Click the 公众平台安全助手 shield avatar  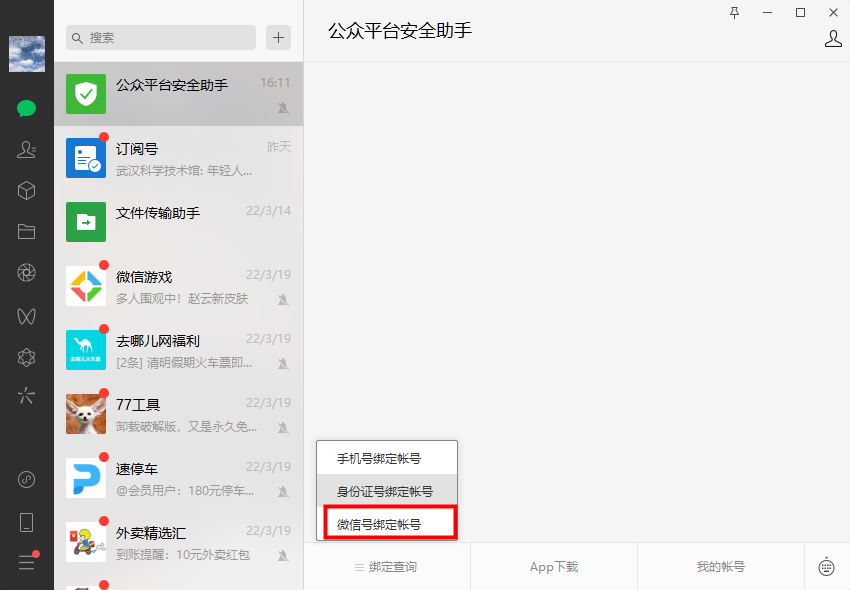(x=86, y=94)
